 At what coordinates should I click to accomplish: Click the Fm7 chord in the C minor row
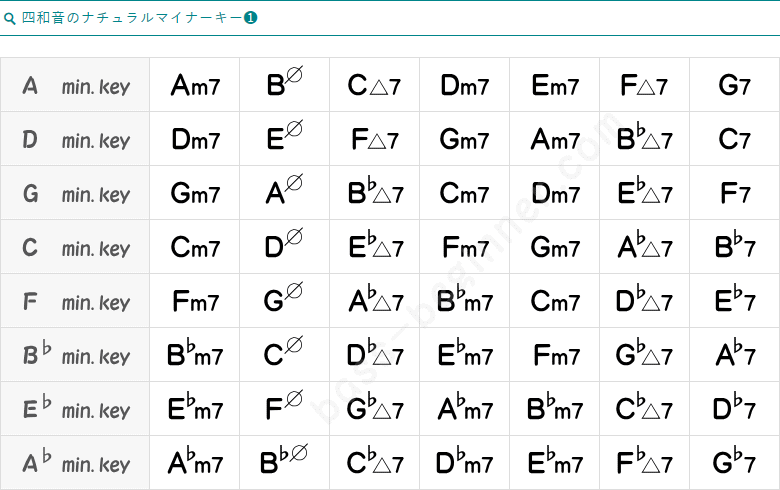[464, 248]
